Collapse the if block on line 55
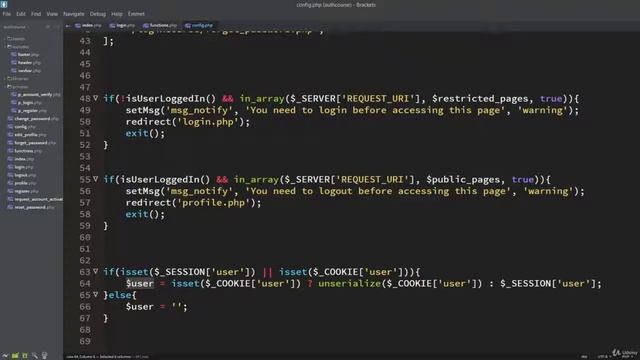This screenshot has height=360, width=640. [96, 179]
